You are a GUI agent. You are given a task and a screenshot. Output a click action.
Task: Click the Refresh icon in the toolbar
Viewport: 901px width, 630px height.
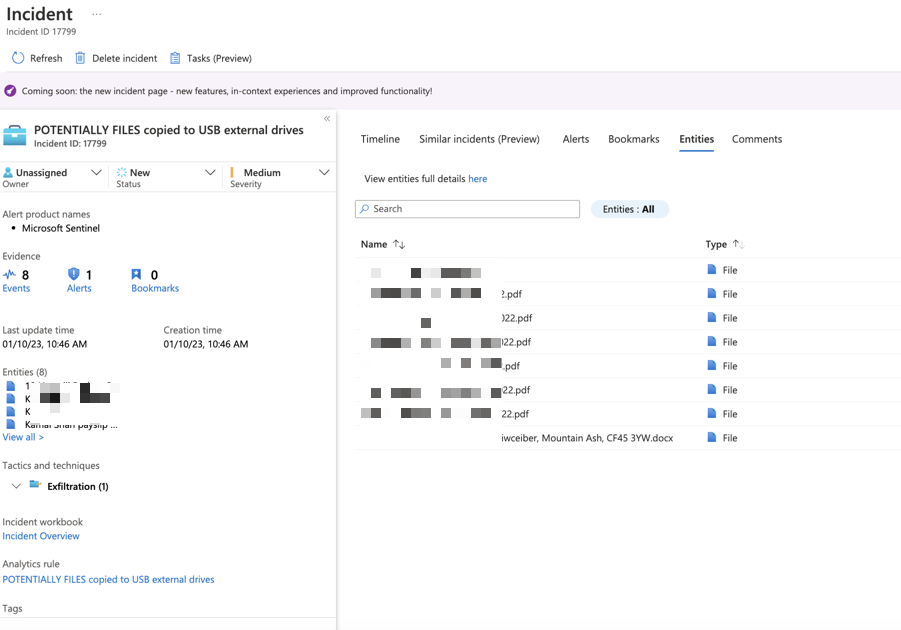pyautogui.click(x=18, y=58)
